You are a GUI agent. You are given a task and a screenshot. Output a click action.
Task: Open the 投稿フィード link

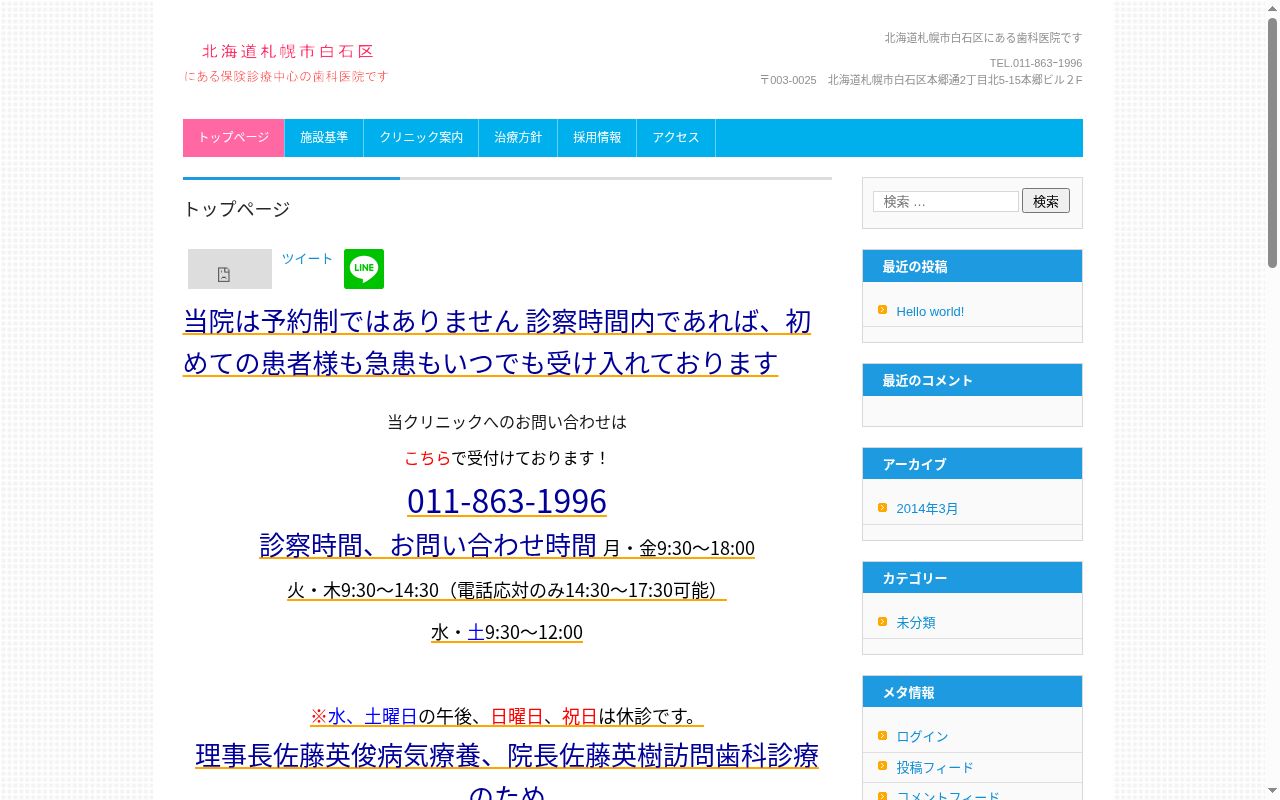click(x=934, y=767)
